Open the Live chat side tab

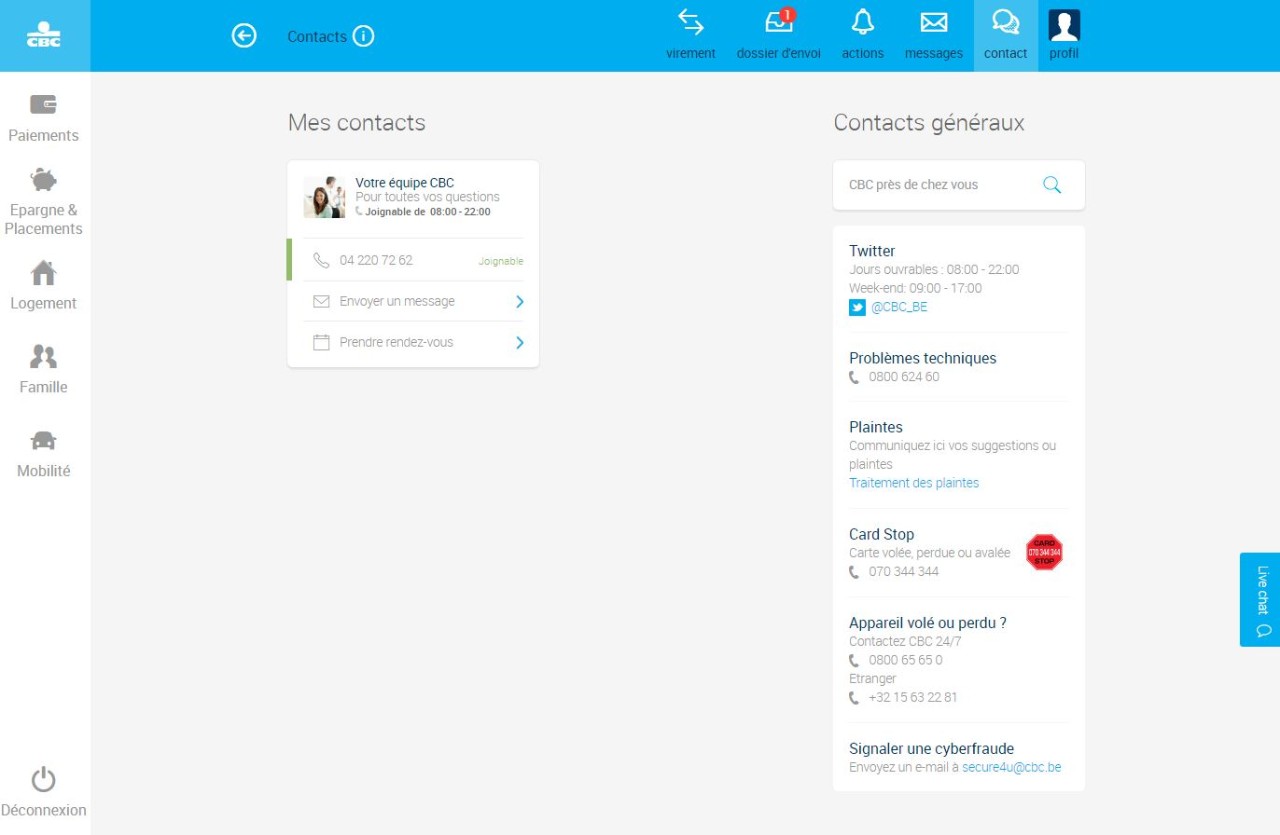click(1260, 600)
